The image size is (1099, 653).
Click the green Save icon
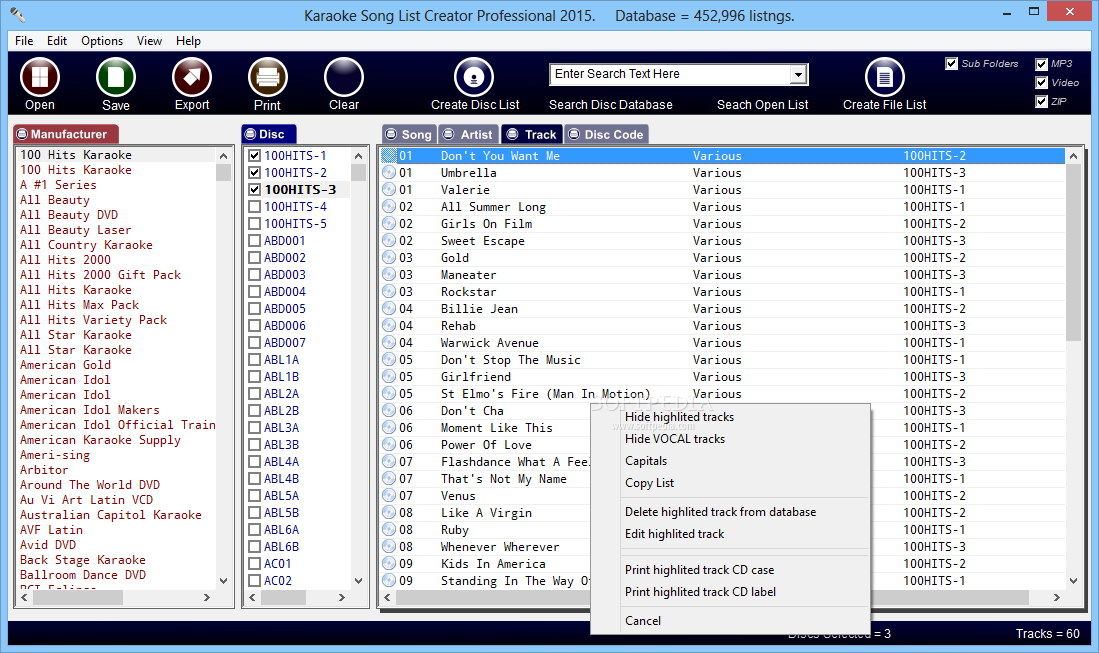(116, 77)
